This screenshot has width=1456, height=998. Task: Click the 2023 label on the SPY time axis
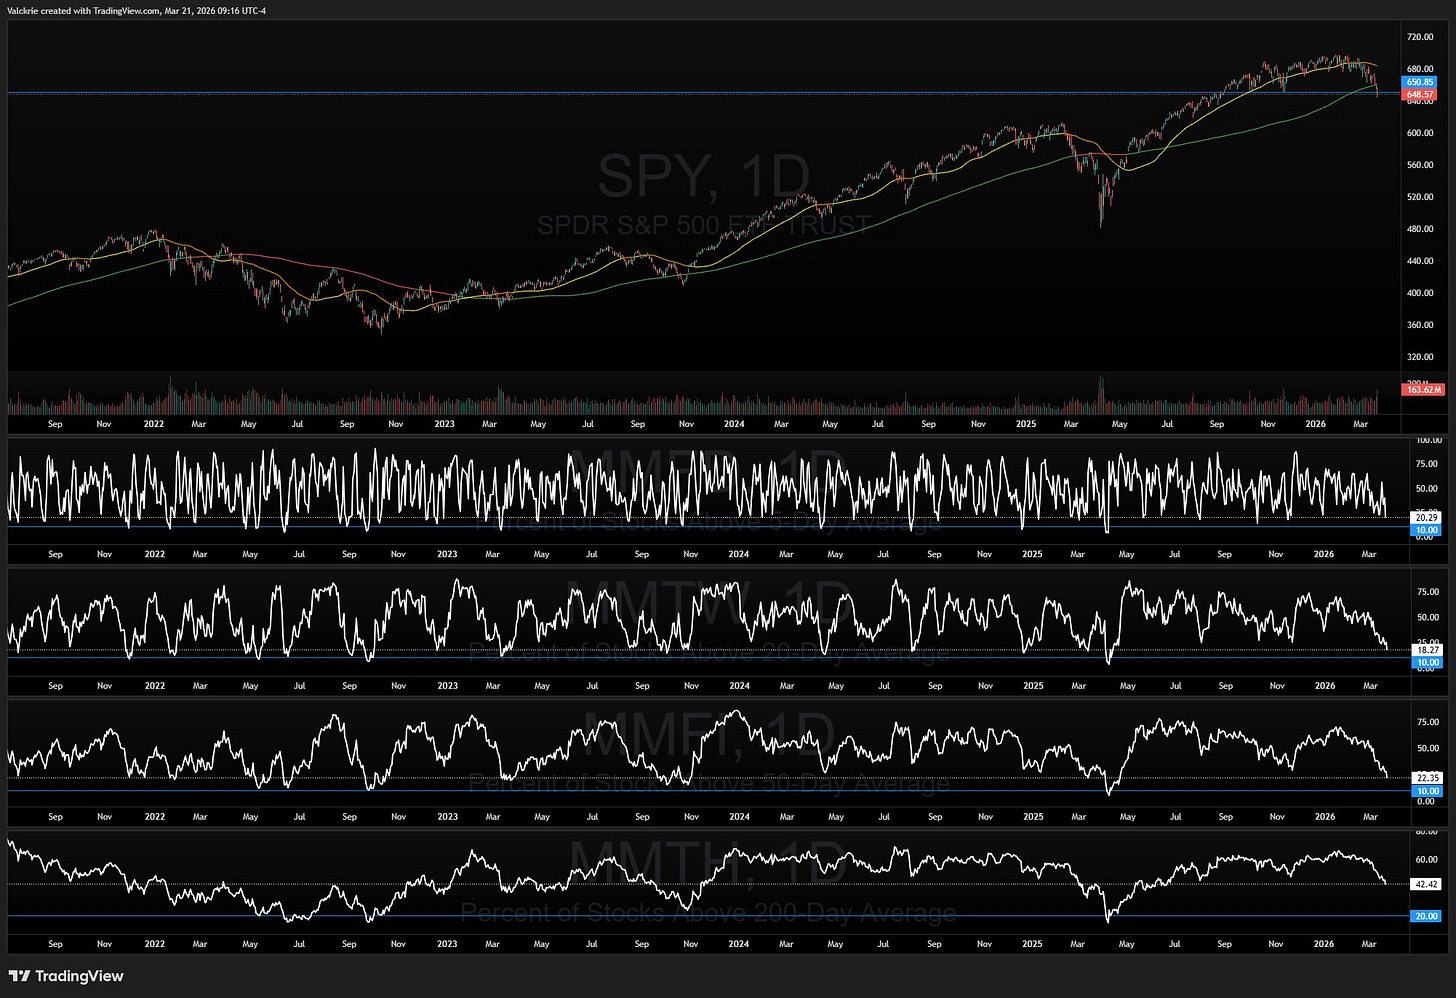[x=444, y=424]
